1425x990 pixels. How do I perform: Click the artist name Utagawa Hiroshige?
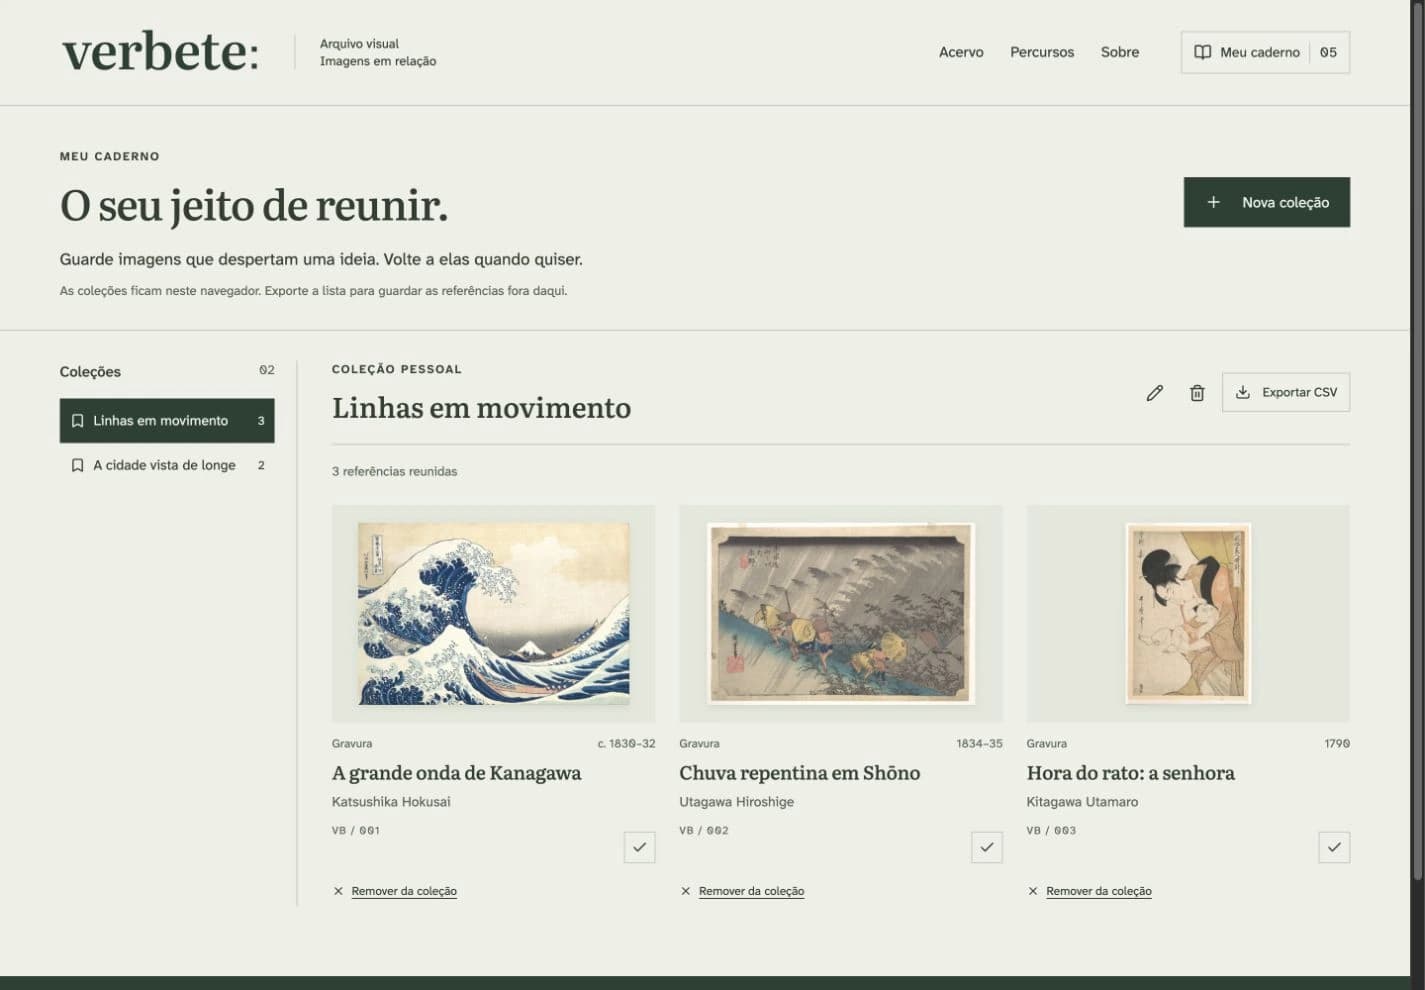coord(736,802)
